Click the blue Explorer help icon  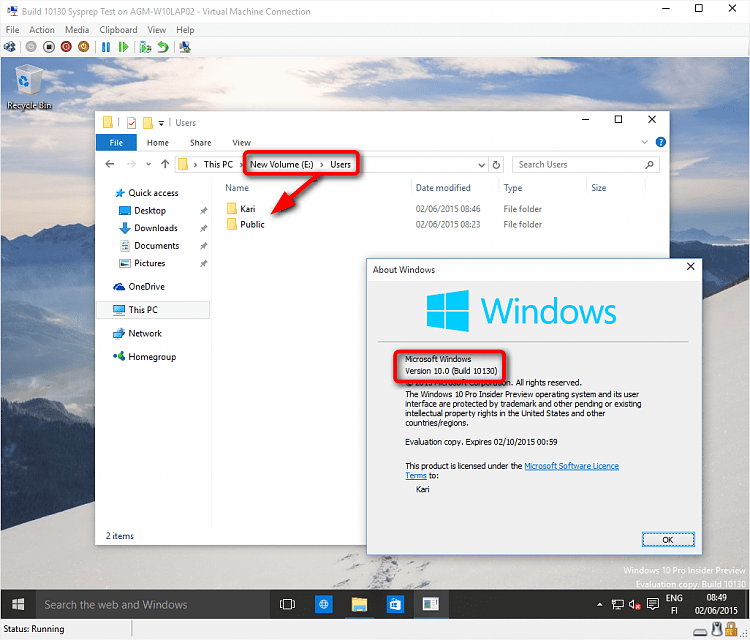click(661, 142)
